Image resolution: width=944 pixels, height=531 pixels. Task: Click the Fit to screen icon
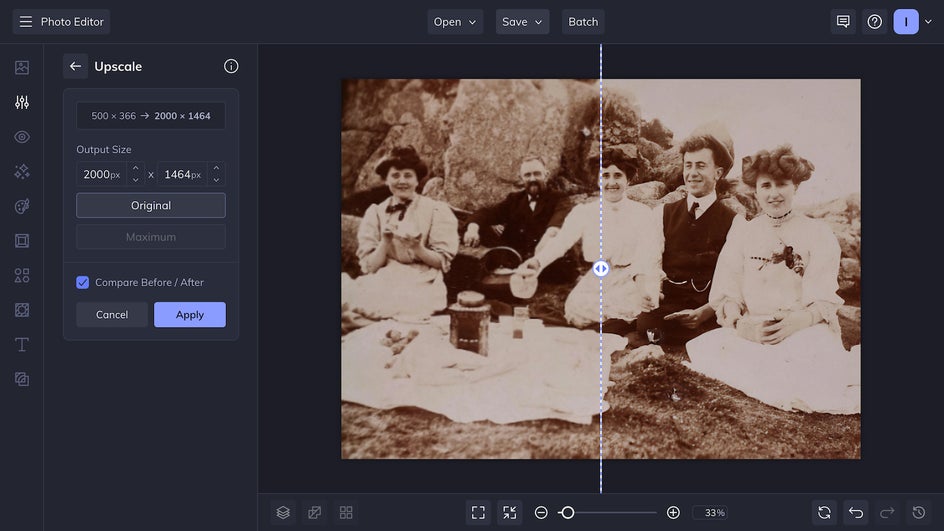coord(478,513)
